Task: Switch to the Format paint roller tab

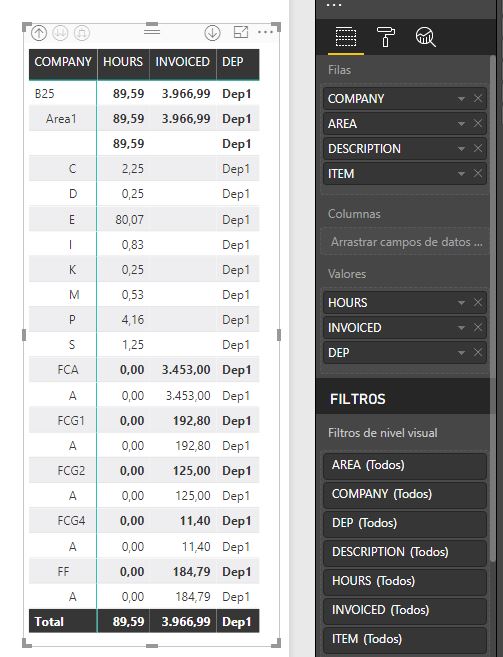Action: pyautogui.click(x=386, y=37)
